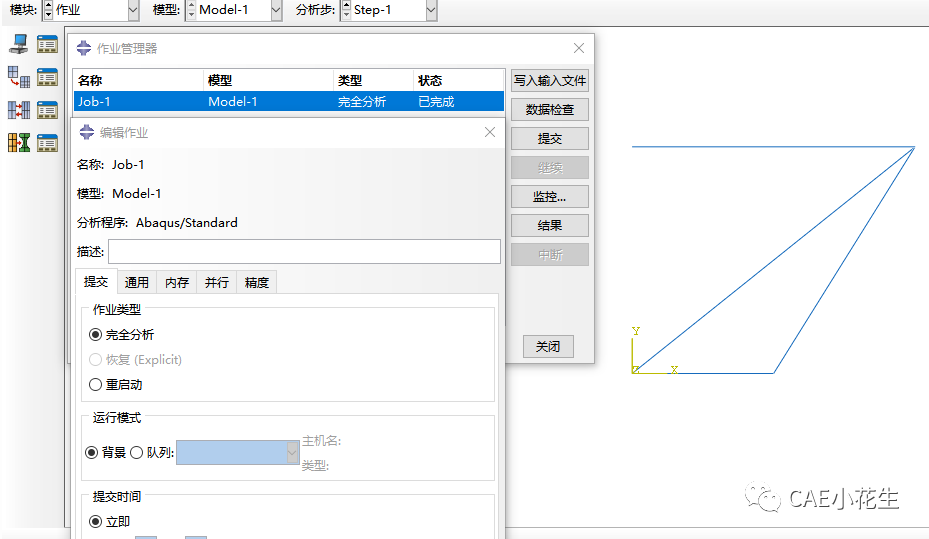Click Create Co-execution icon
Image resolution: width=929 pixels, height=539 pixels.
coord(19,110)
